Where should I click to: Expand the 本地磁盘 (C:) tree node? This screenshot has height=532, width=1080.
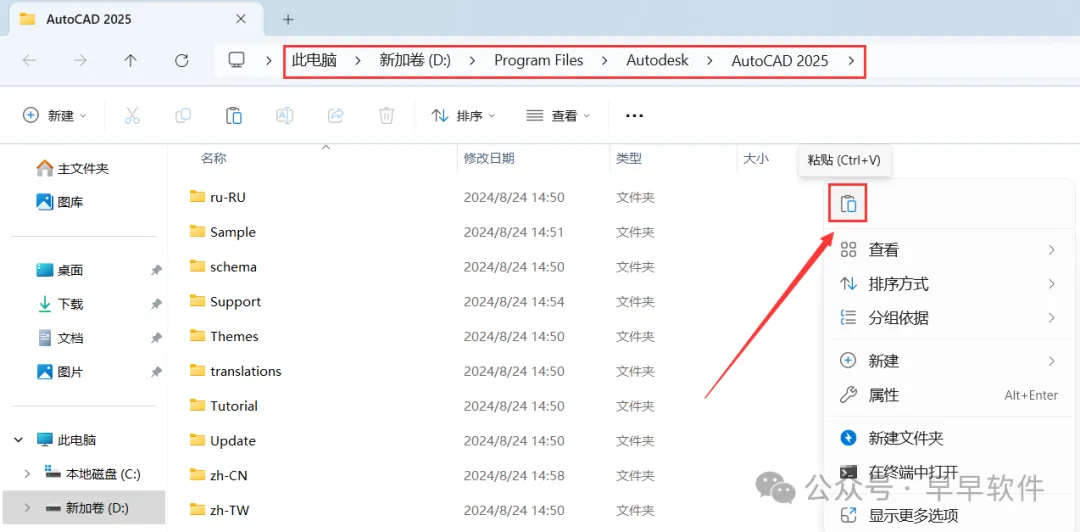click(28, 473)
